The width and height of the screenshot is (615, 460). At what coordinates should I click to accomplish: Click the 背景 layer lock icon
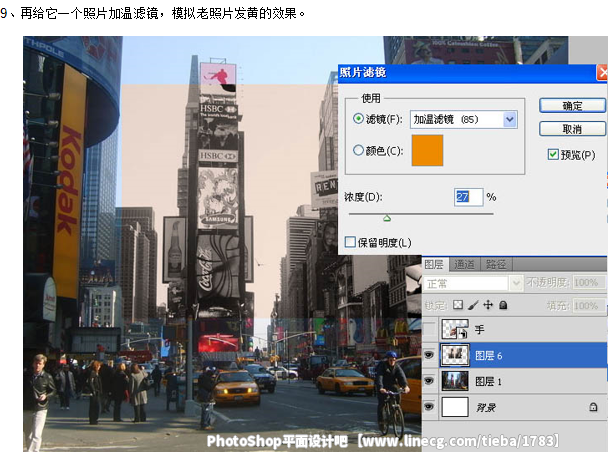coord(593,407)
